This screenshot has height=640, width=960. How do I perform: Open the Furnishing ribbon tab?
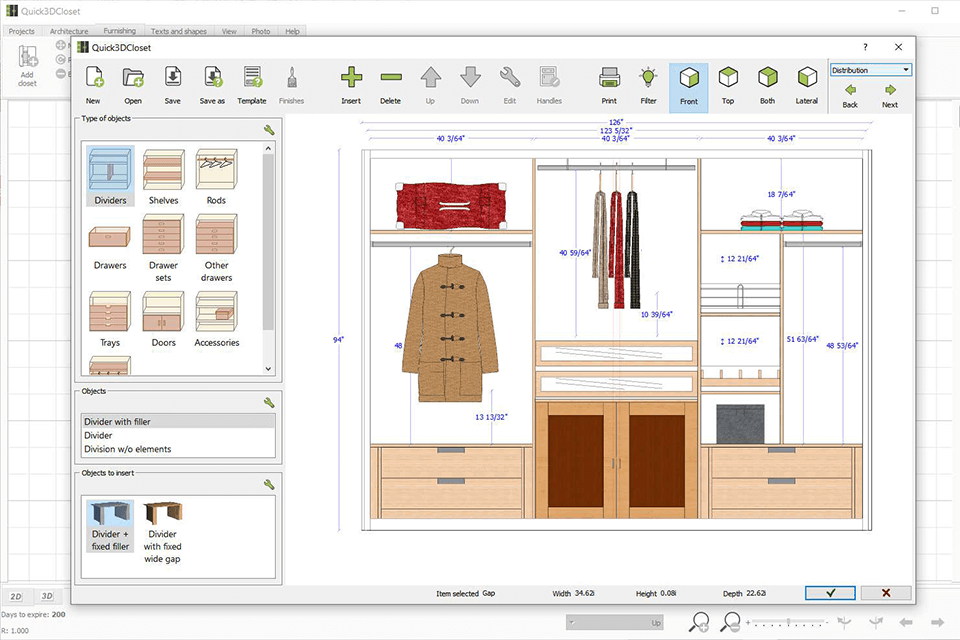(120, 31)
